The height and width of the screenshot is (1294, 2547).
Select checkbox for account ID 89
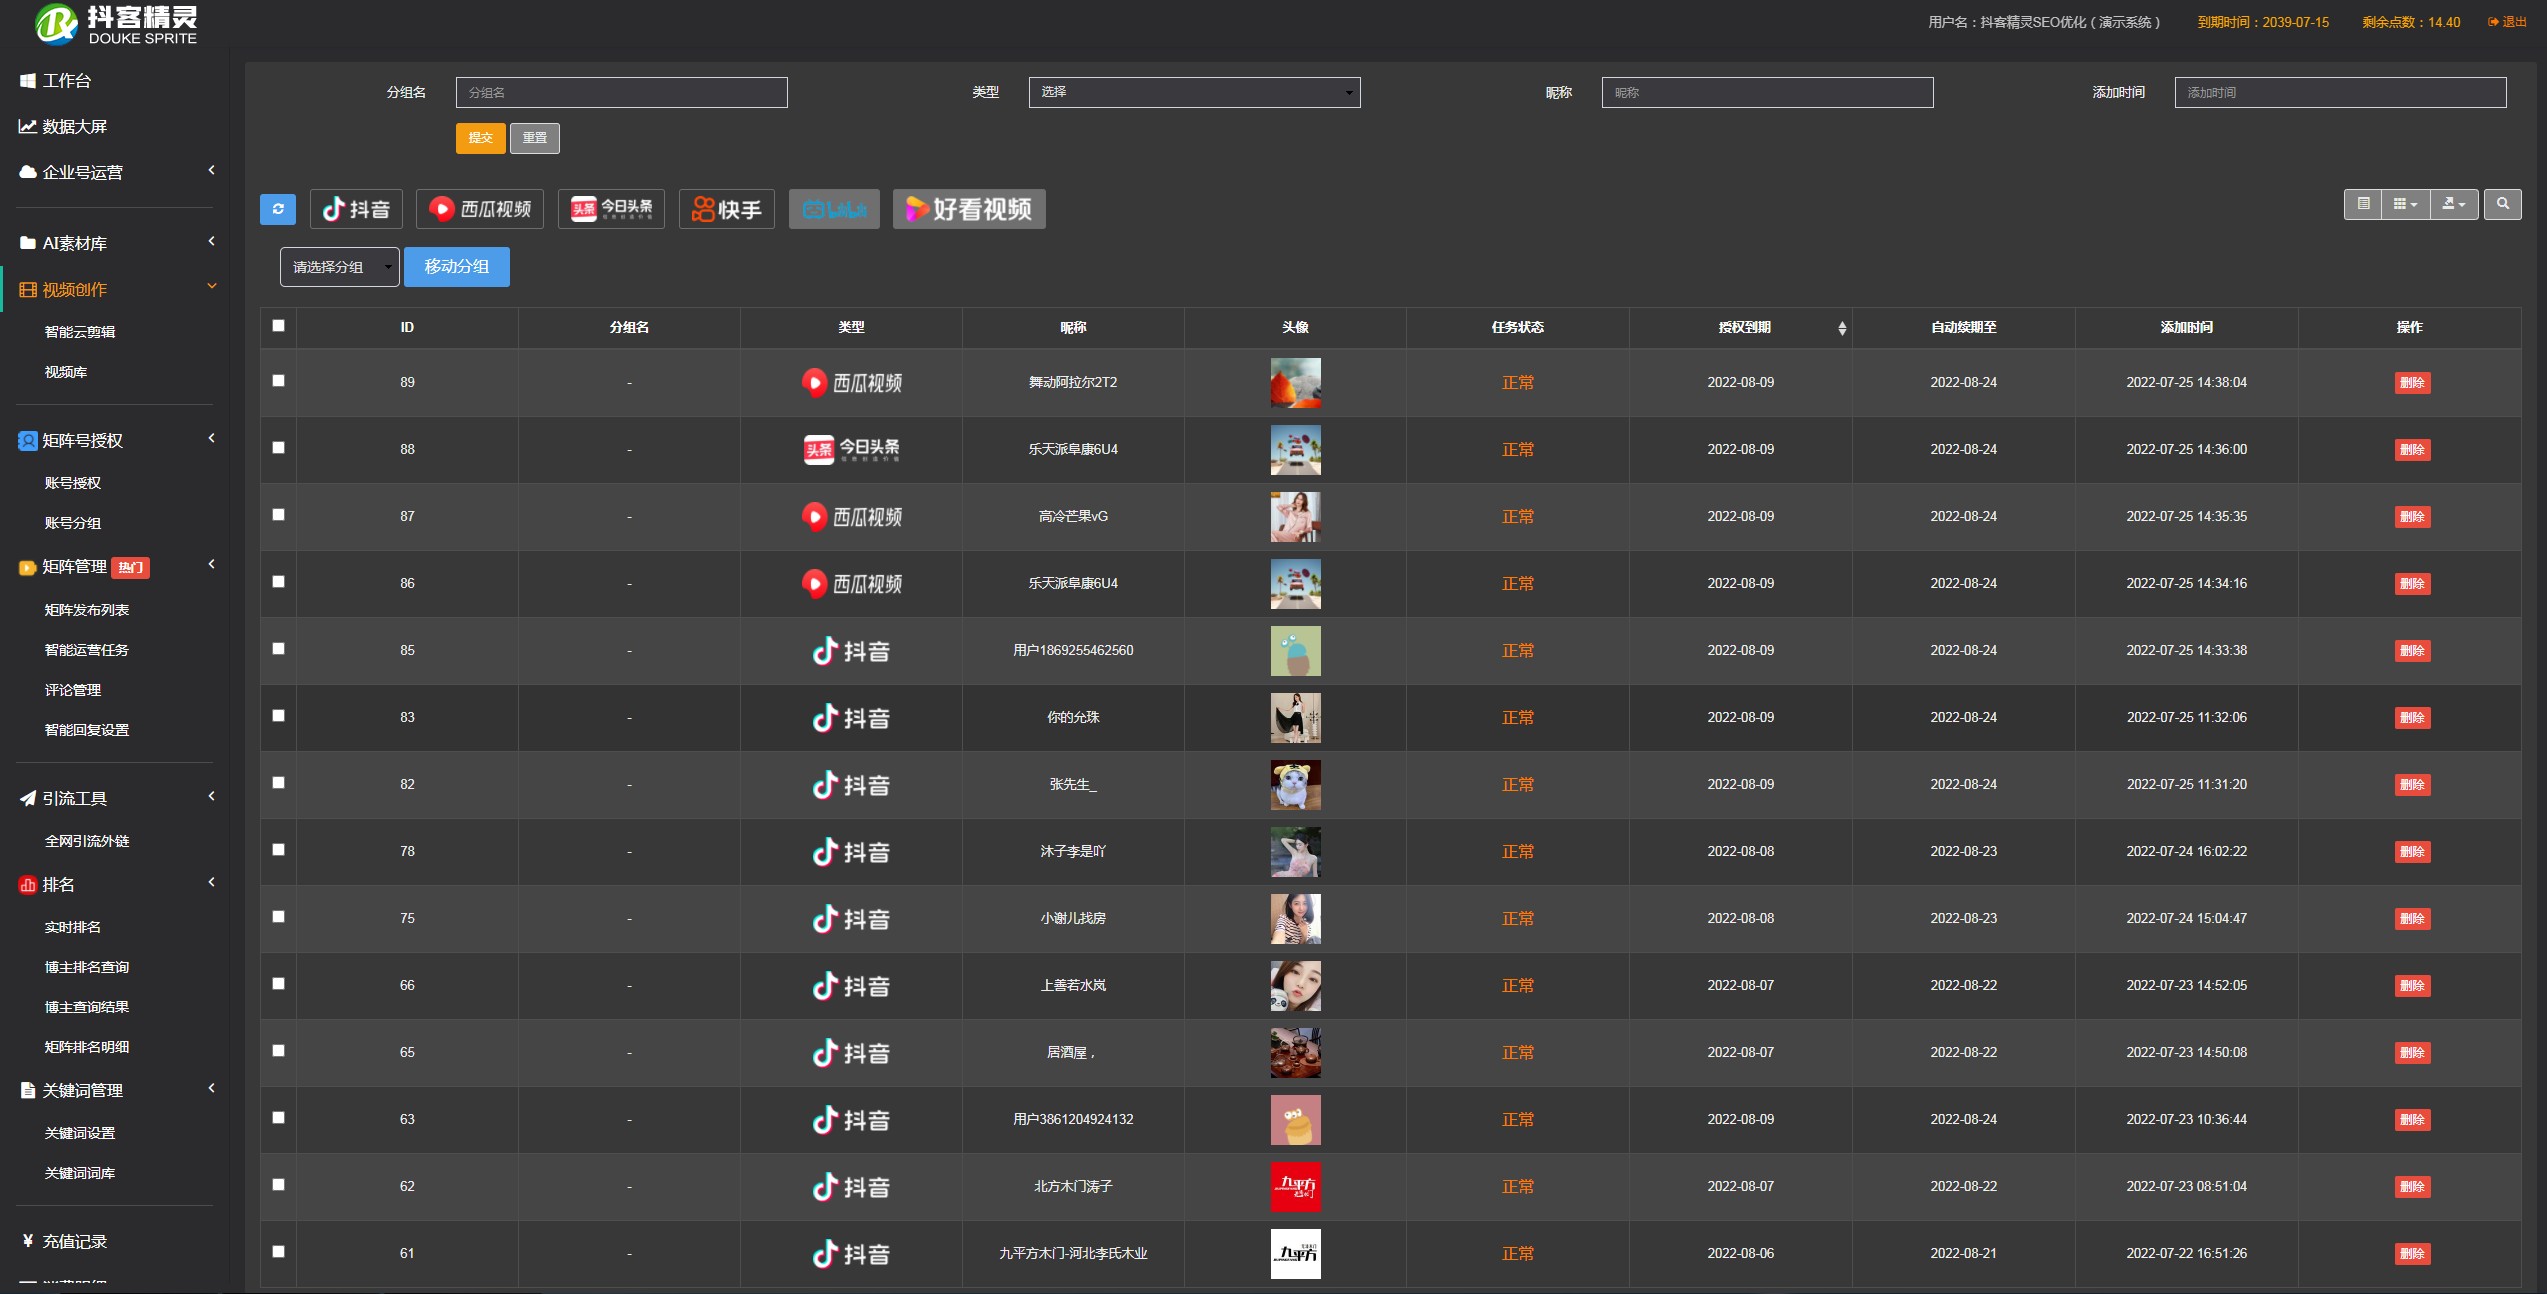tap(278, 381)
